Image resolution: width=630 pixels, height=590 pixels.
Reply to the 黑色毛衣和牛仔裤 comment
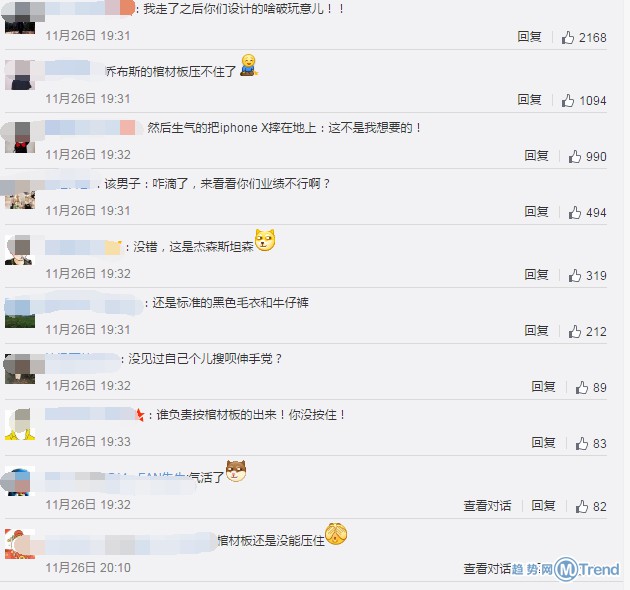tap(536, 331)
